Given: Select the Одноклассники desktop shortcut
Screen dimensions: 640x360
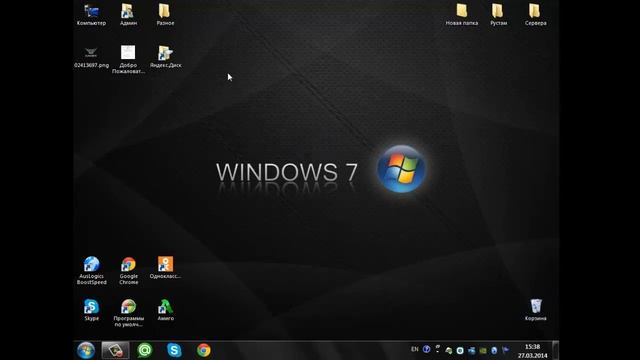Looking at the screenshot, I should point(165,267).
